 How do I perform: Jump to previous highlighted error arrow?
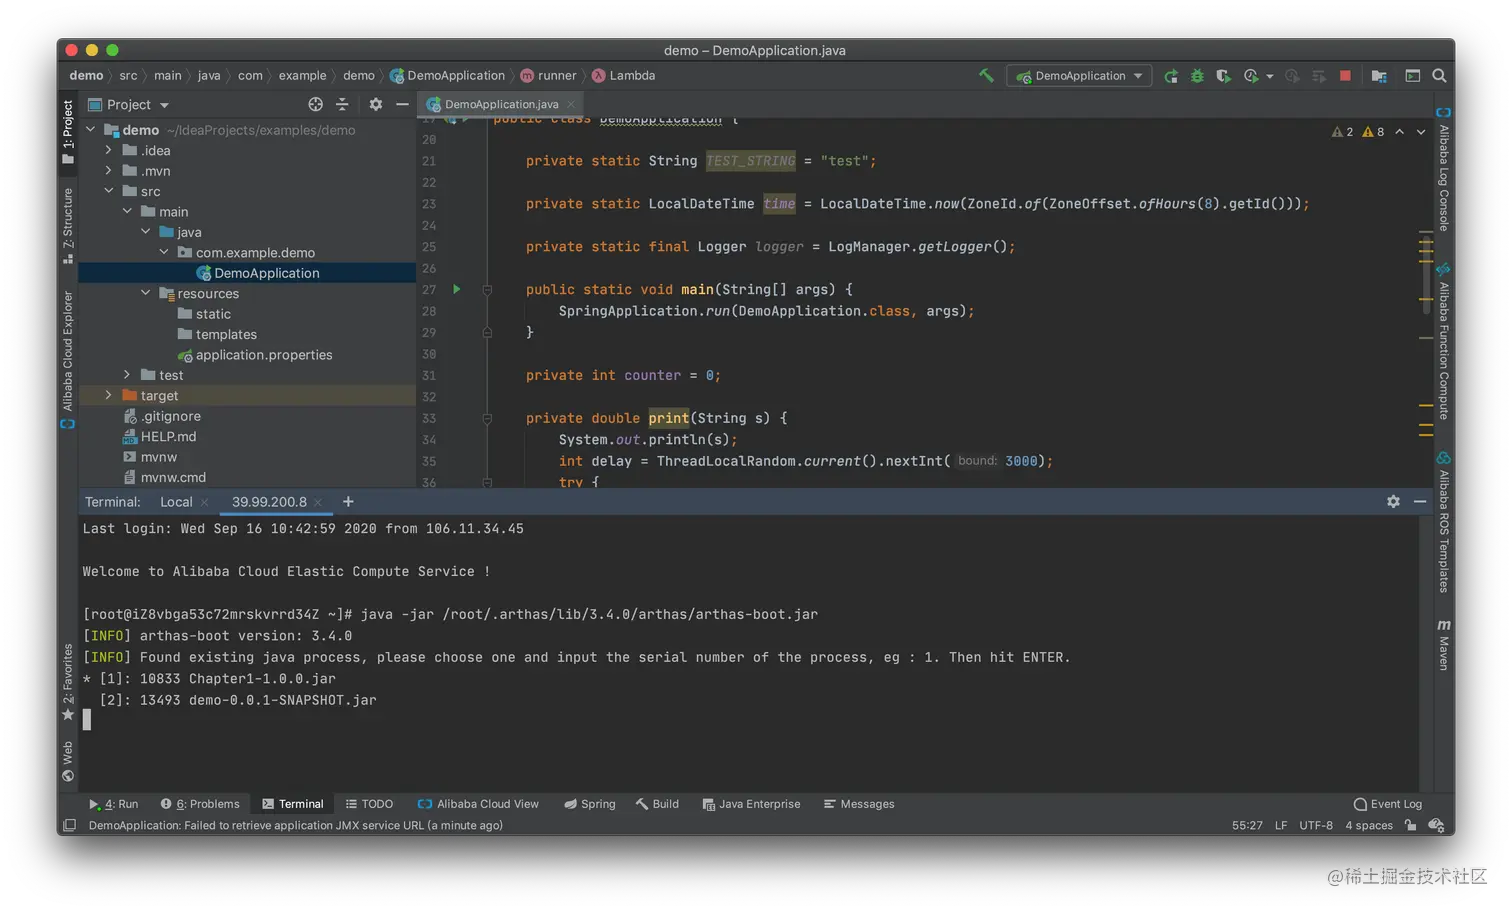[1399, 132]
